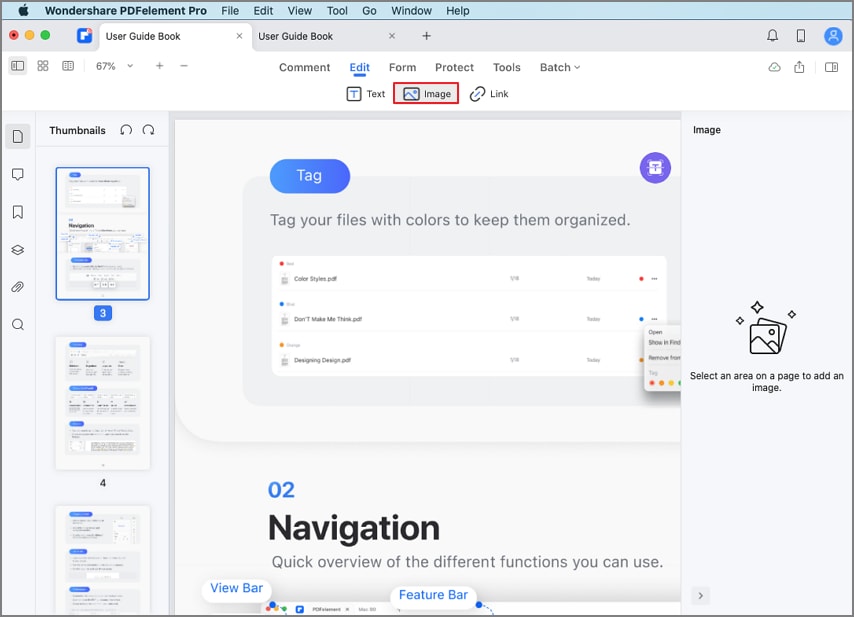Click the mobile device icon
This screenshot has height=617, width=854.
pyautogui.click(x=801, y=36)
